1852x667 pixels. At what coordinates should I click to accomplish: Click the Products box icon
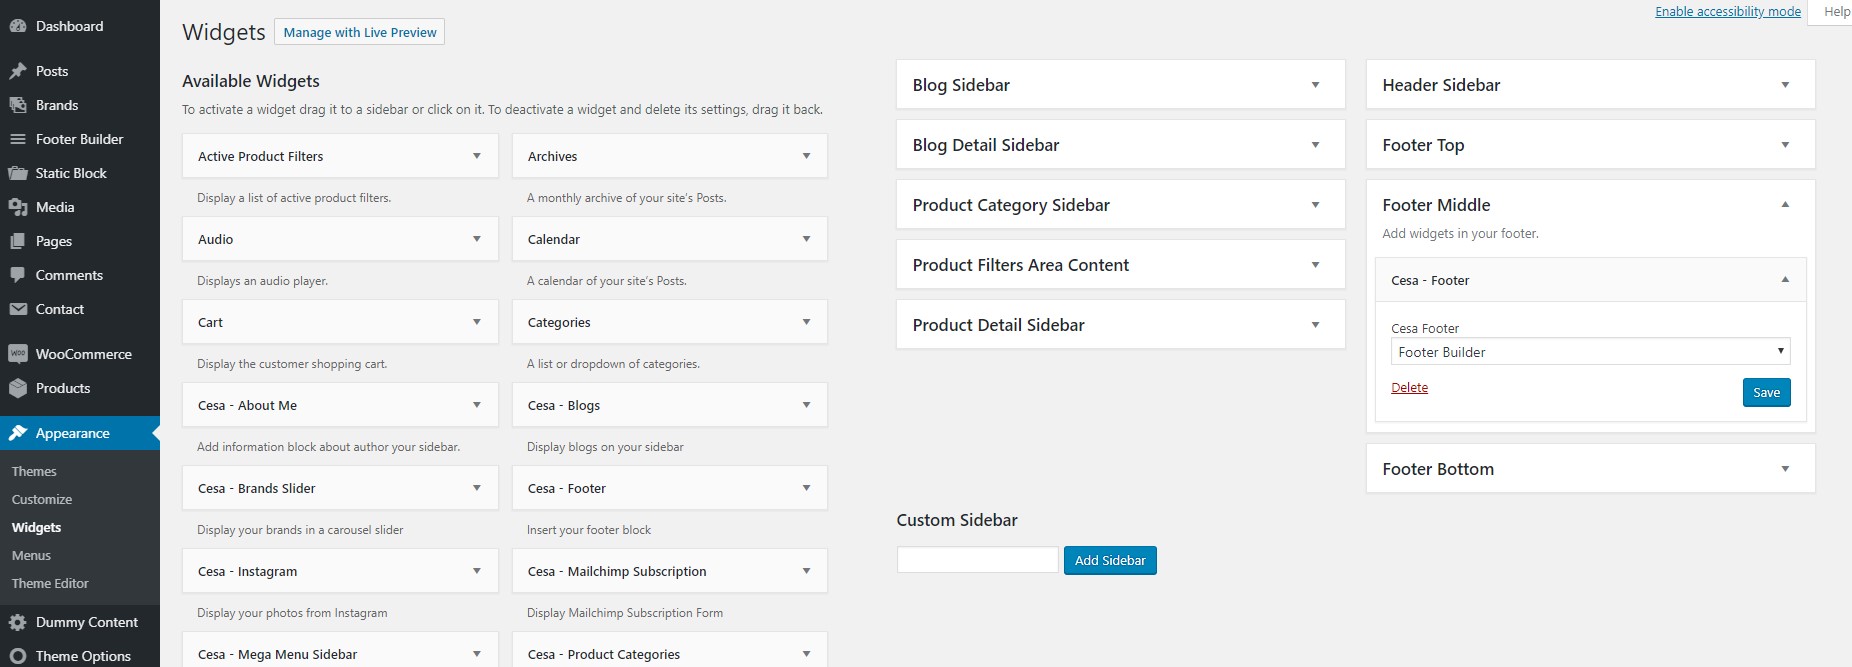(18, 388)
